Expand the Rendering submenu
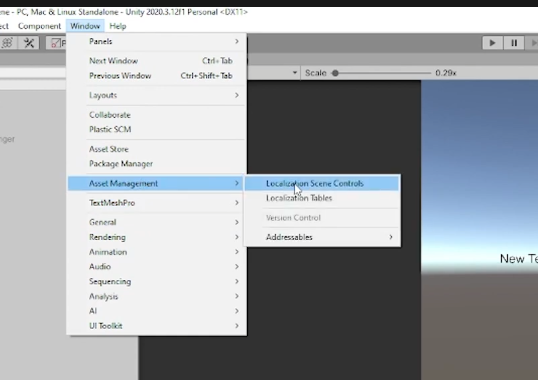This screenshot has height=380, width=538. click(157, 237)
